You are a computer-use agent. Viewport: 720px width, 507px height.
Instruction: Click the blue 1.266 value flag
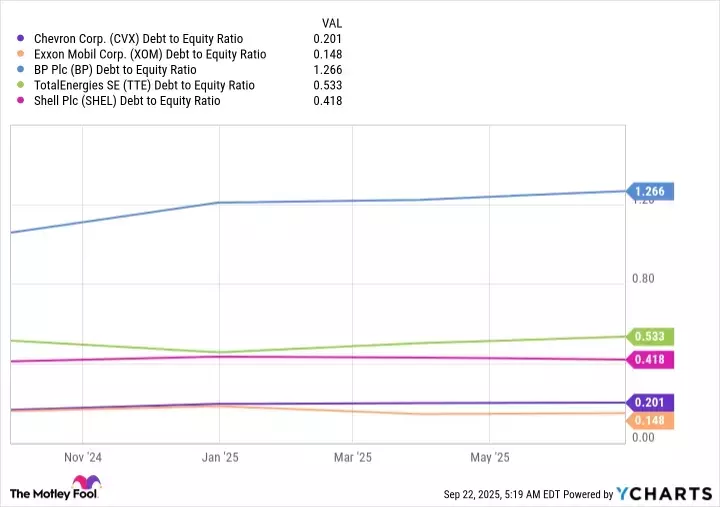tap(649, 191)
